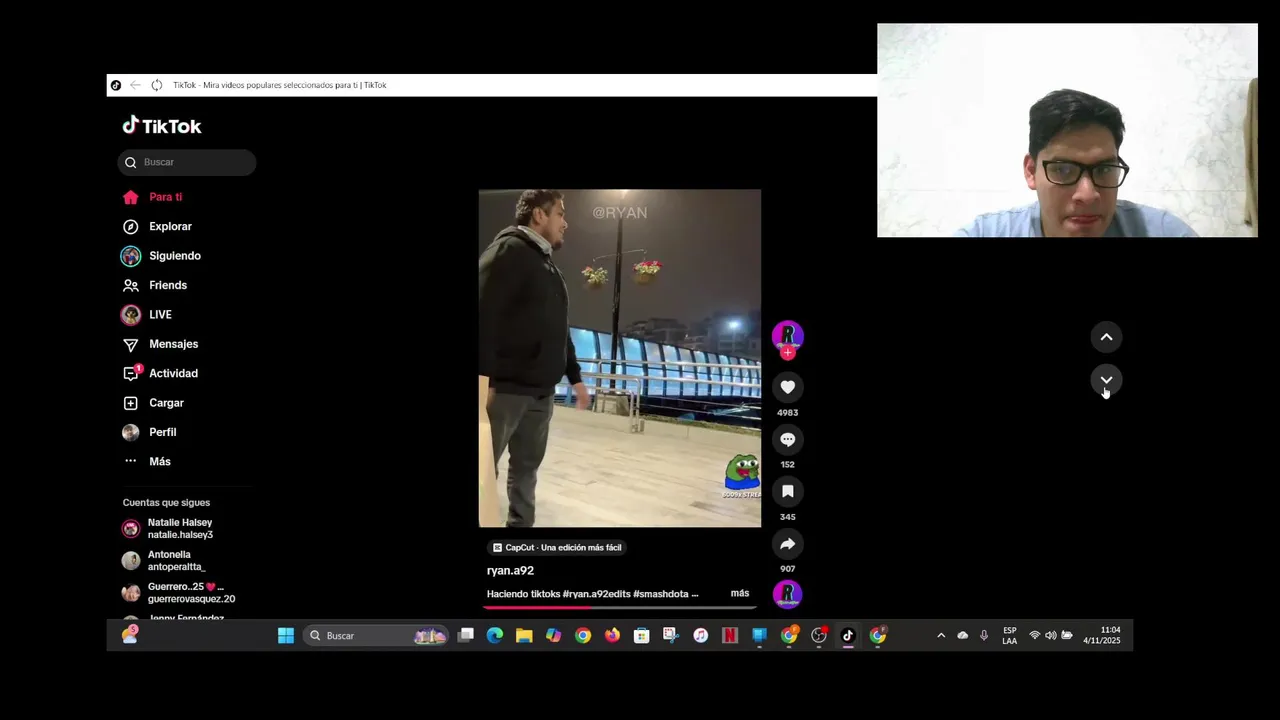
Task: Click the Cargar plus icon
Action: 130,403
